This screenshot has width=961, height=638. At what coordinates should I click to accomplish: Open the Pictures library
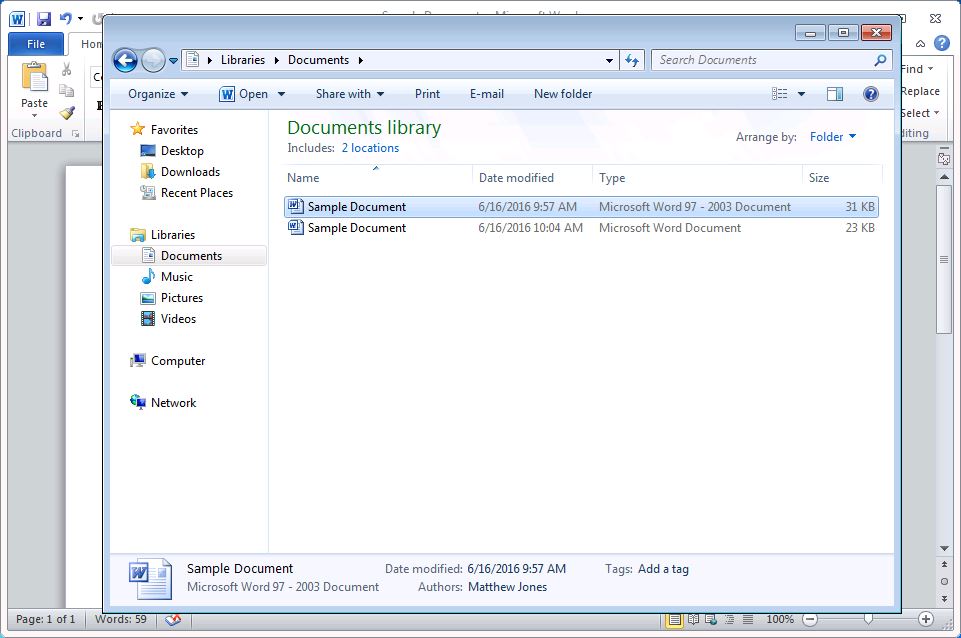pyautogui.click(x=172, y=298)
